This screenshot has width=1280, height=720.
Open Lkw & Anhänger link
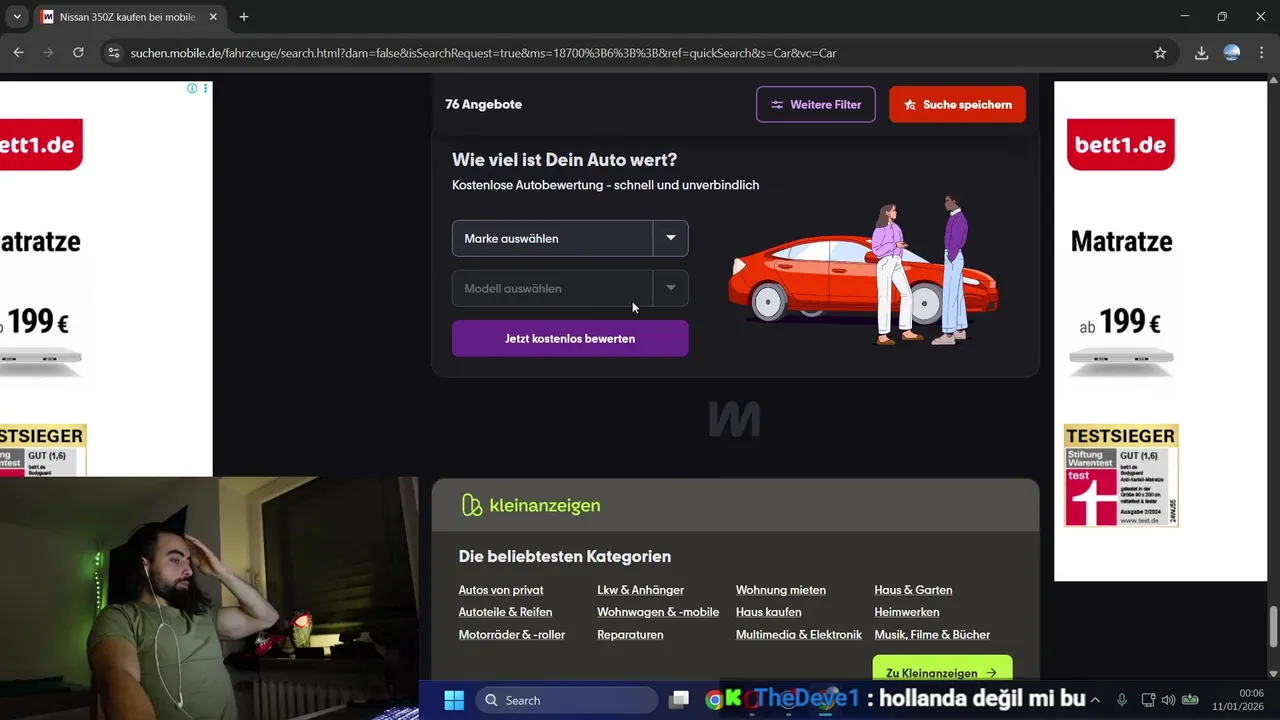640,590
